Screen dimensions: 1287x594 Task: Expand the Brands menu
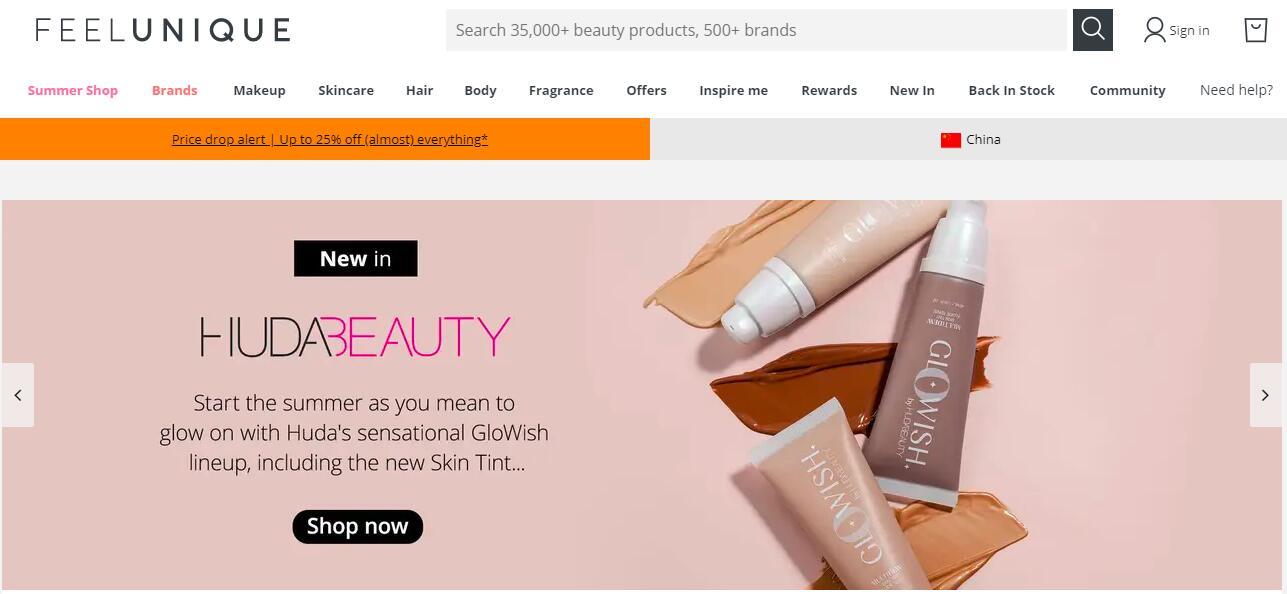(175, 90)
